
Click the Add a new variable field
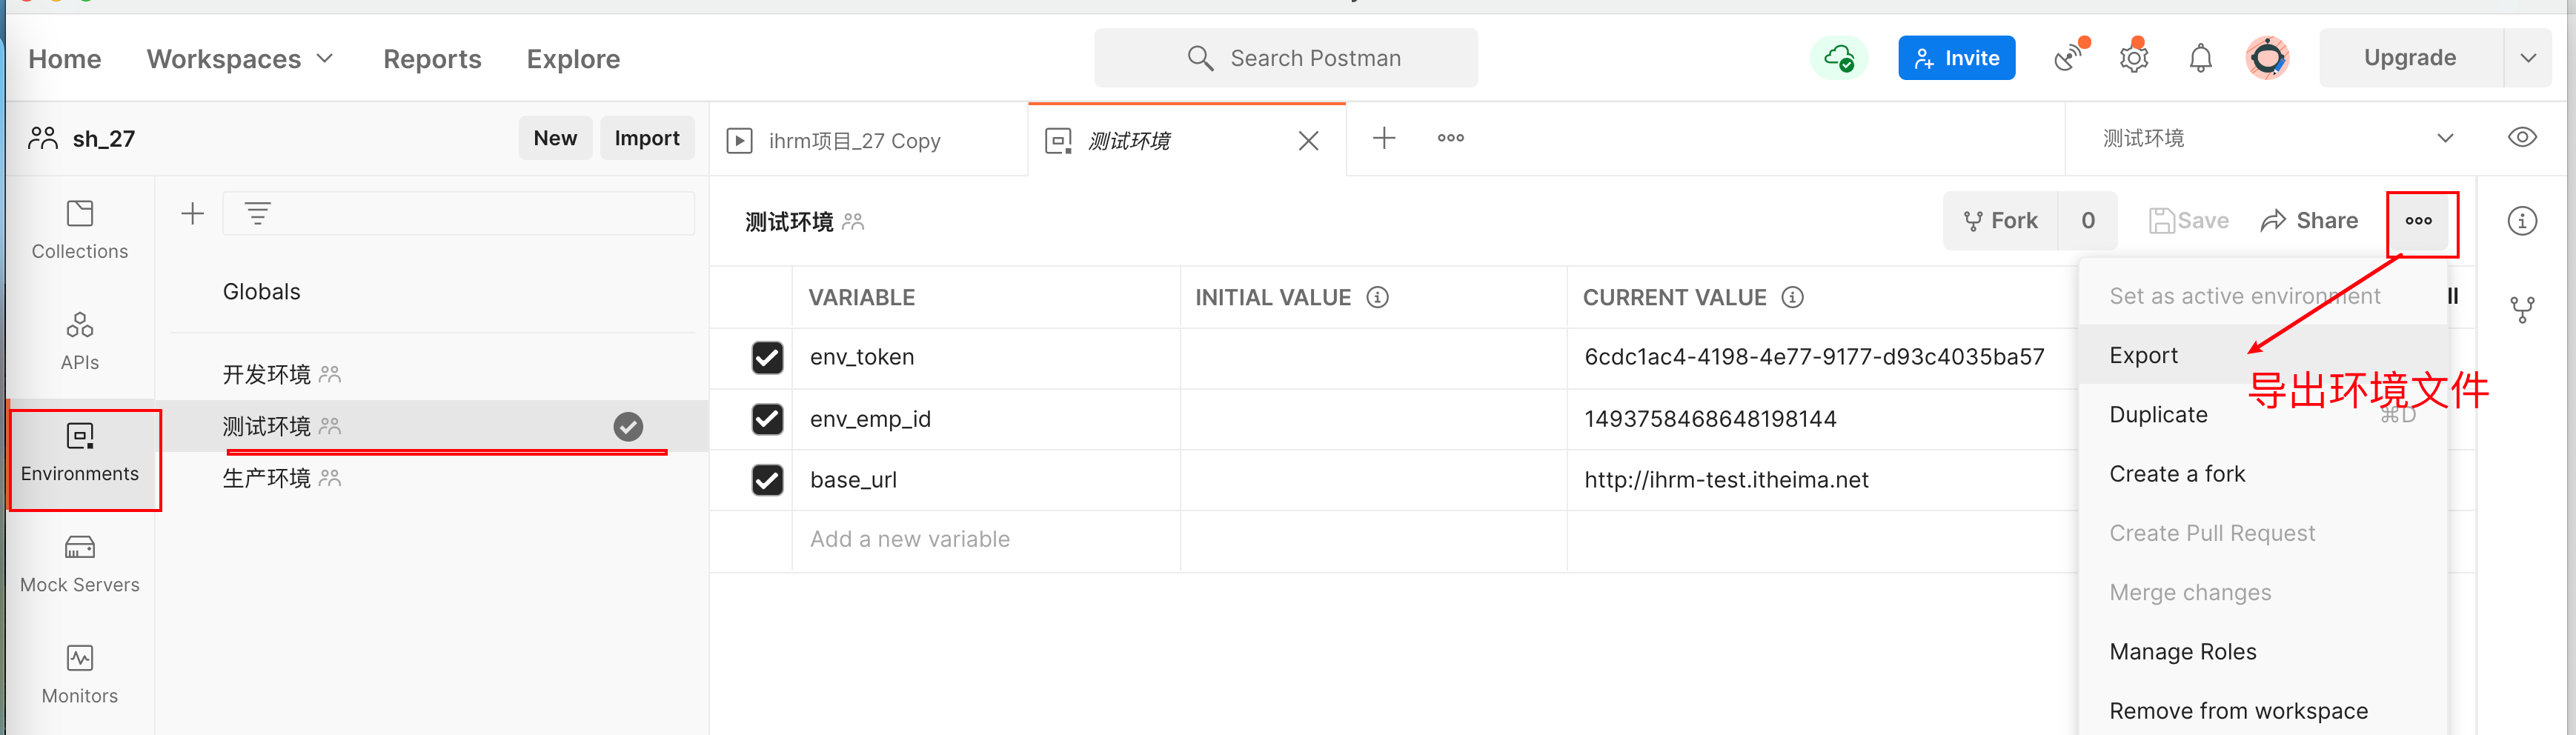click(985, 540)
